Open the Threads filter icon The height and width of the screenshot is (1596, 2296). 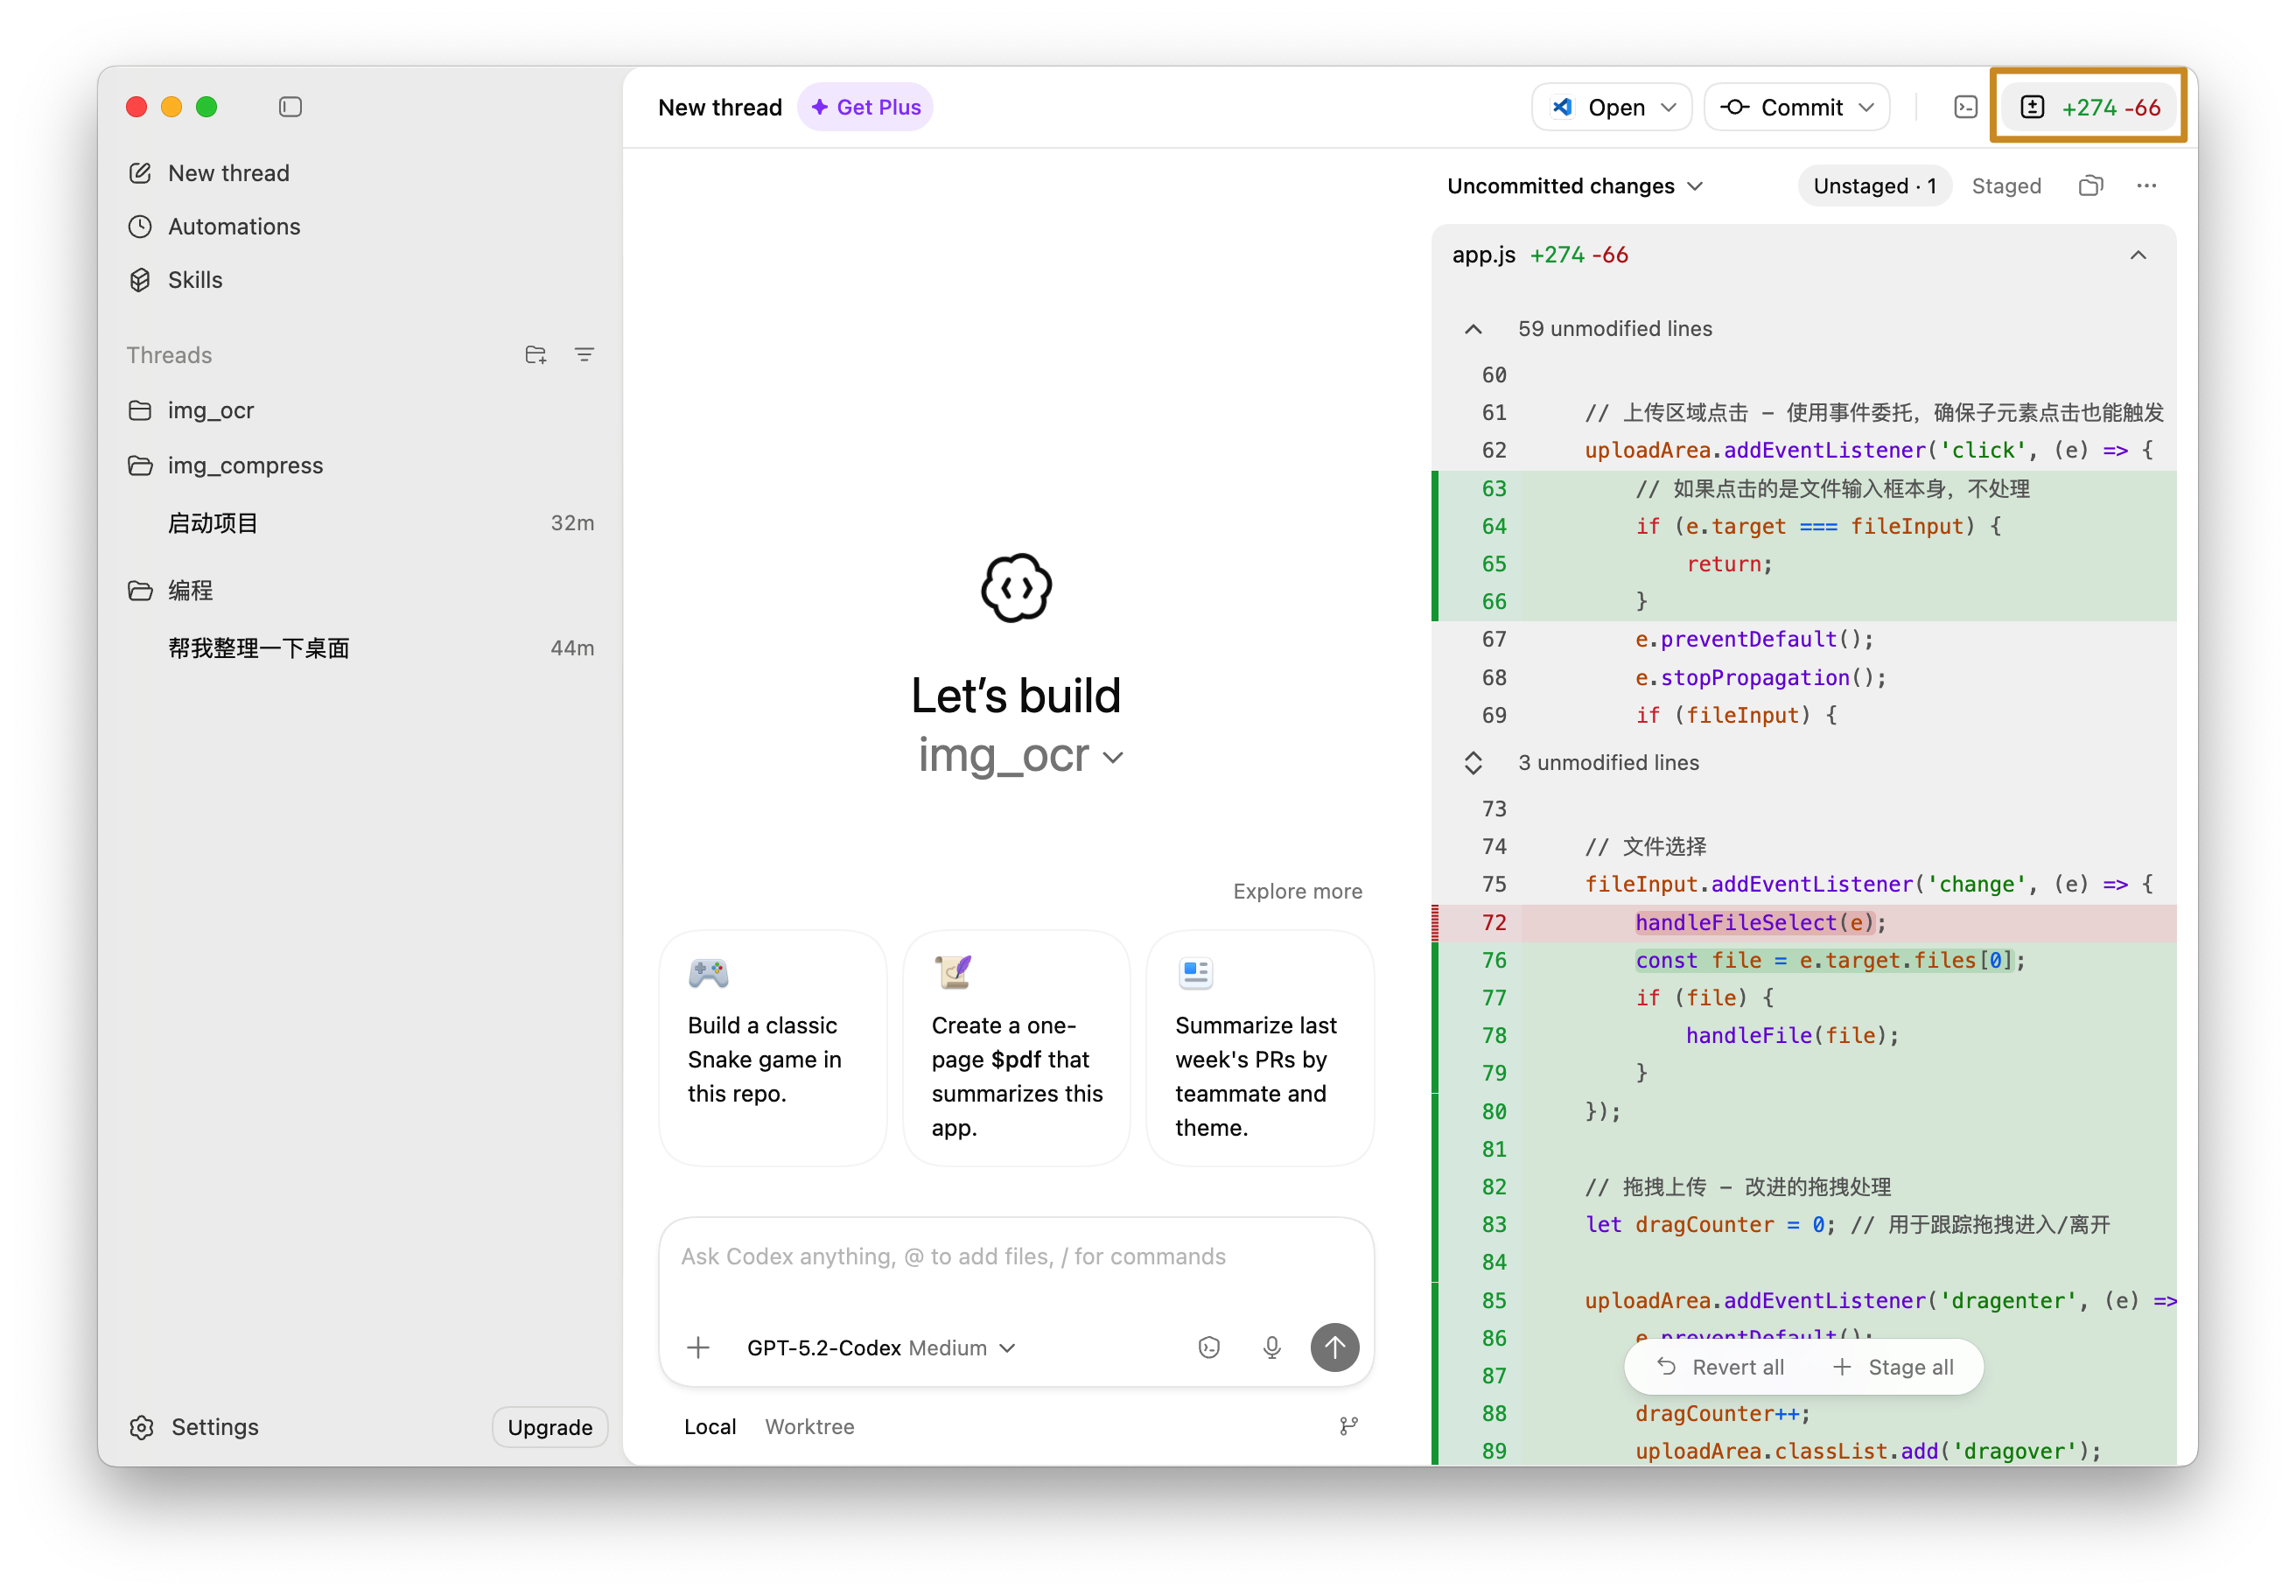tap(584, 355)
